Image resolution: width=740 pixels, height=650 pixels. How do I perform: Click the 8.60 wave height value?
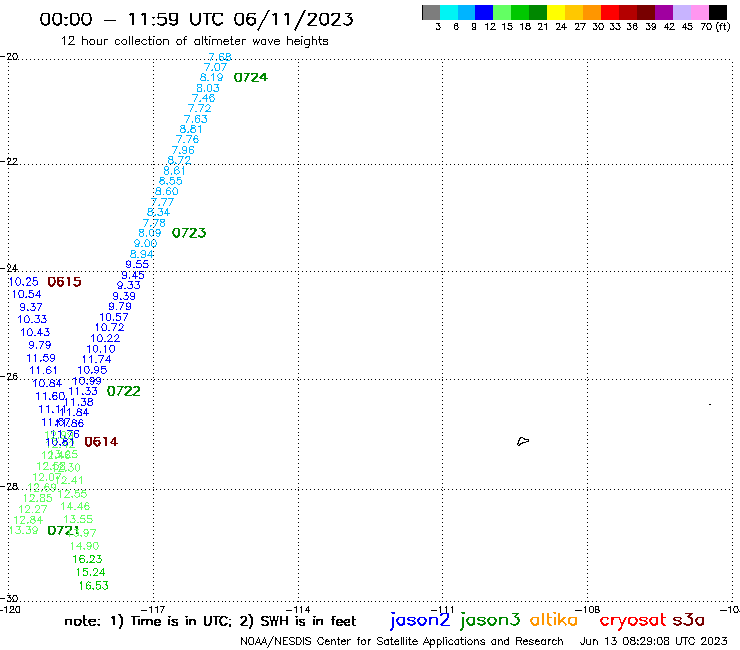point(167,191)
